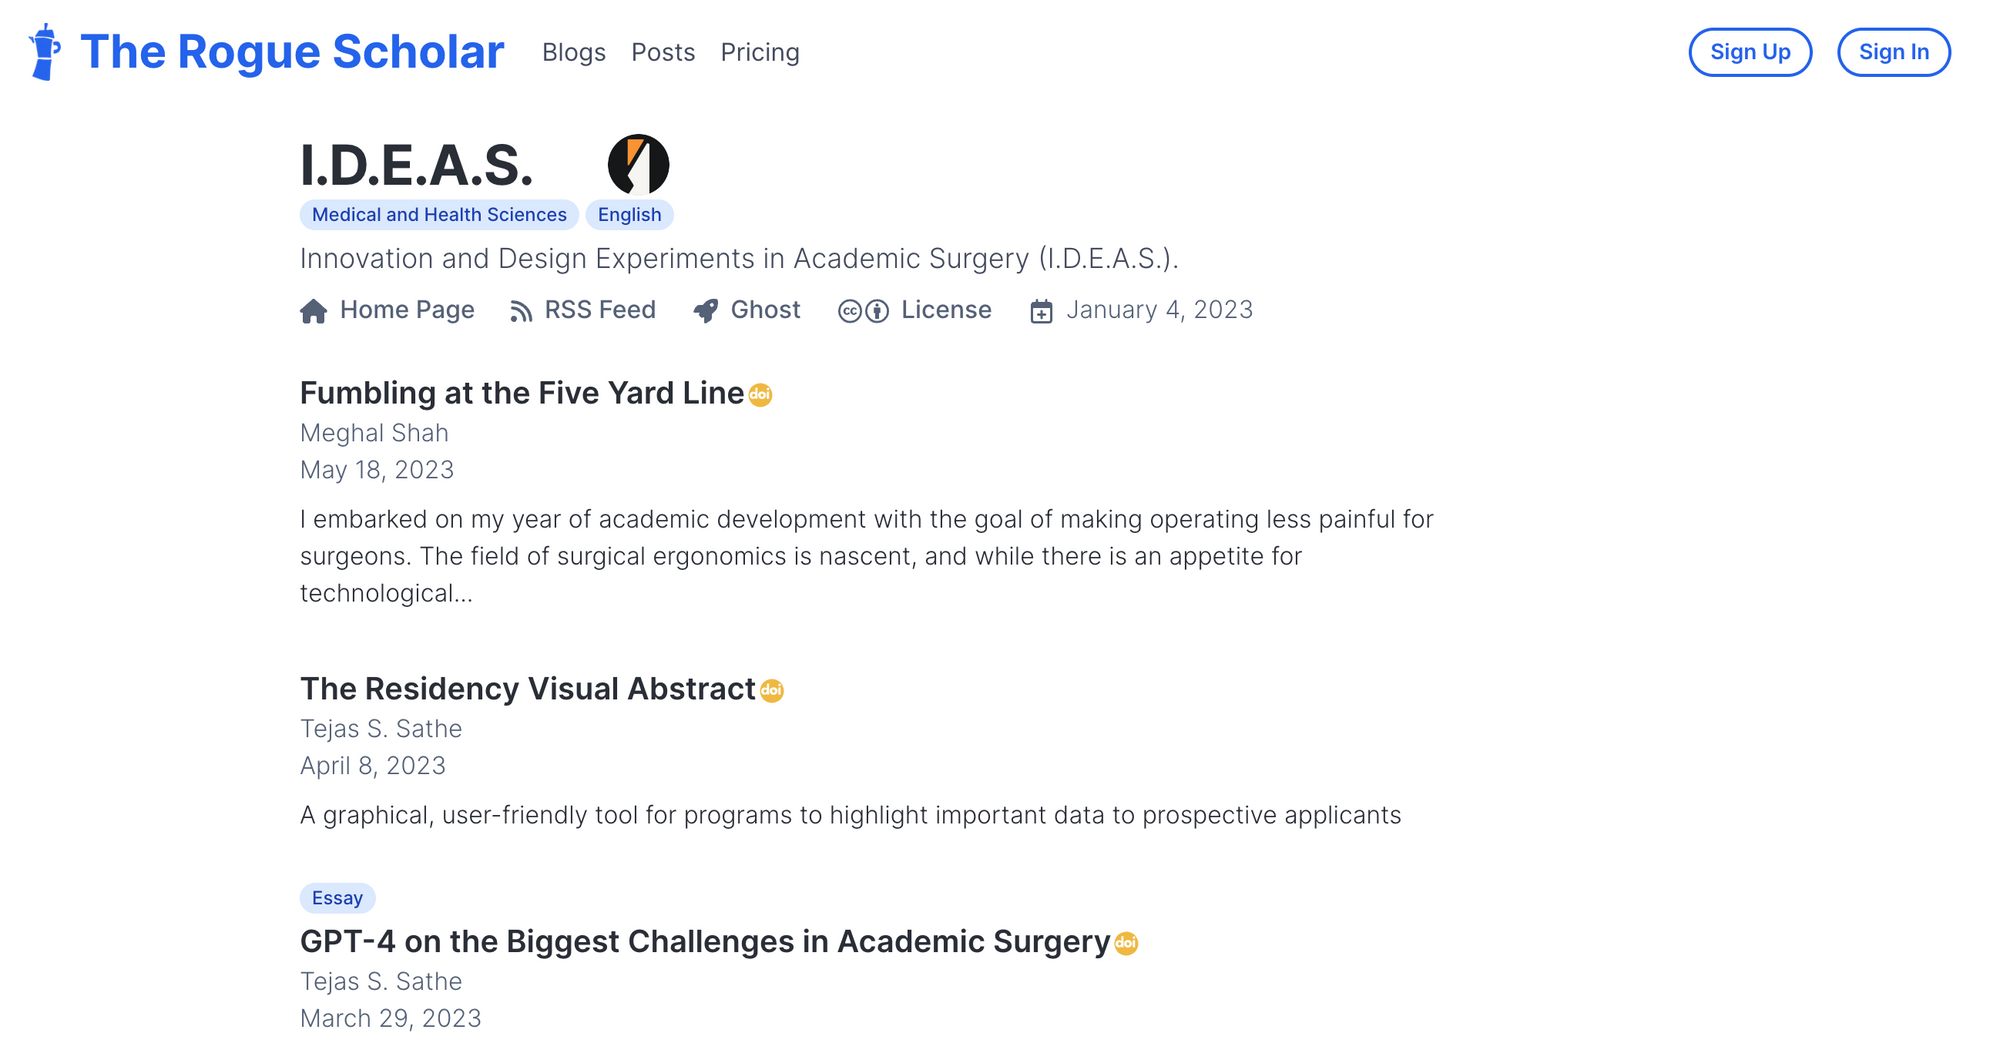
Task: Go to the Posts page
Action: [663, 52]
